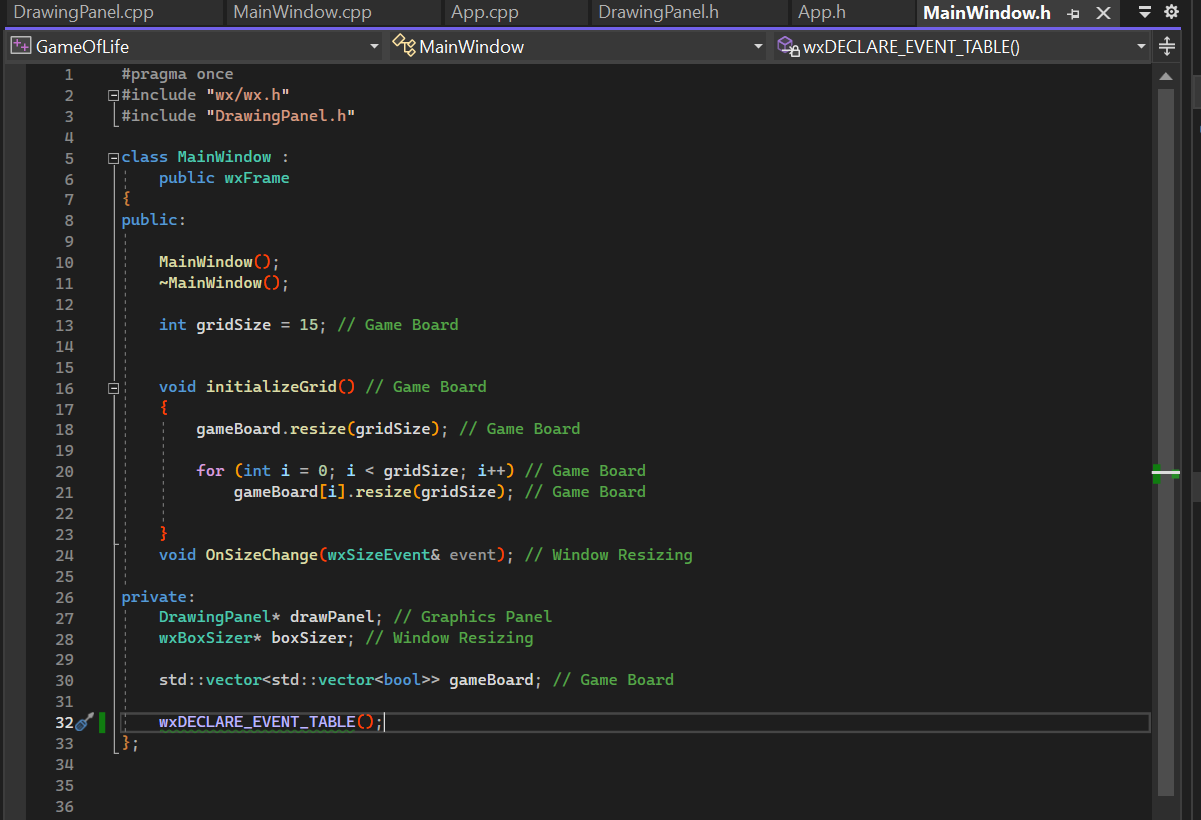Toggle the pin on the MainWindow.h tab
This screenshot has height=820, width=1201.
(1071, 13)
